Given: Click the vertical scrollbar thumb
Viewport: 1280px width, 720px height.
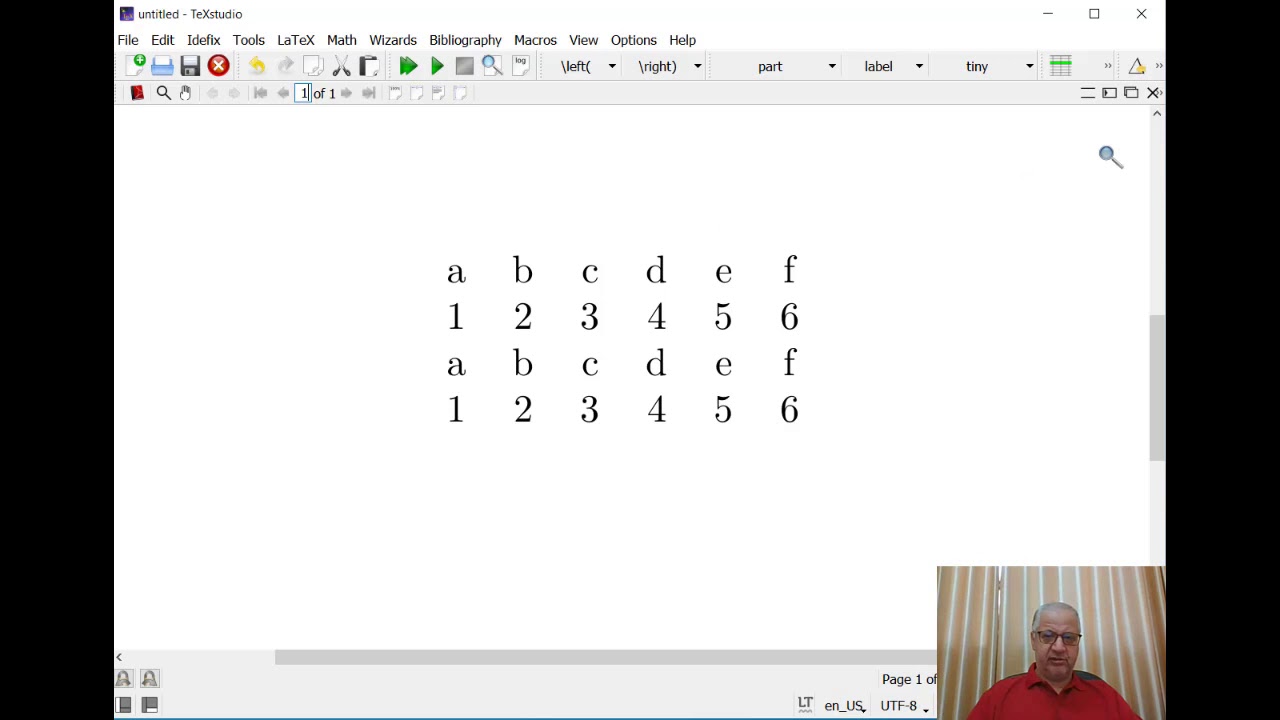Looking at the screenshot, I should (1157, 388).
